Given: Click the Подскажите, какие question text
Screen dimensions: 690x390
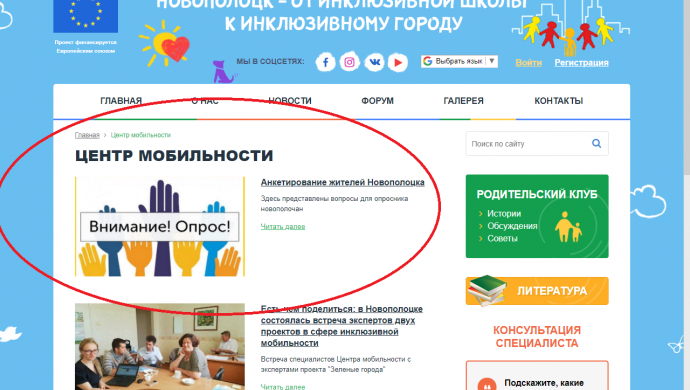Looking at the screenshot, I should point(544,383).
